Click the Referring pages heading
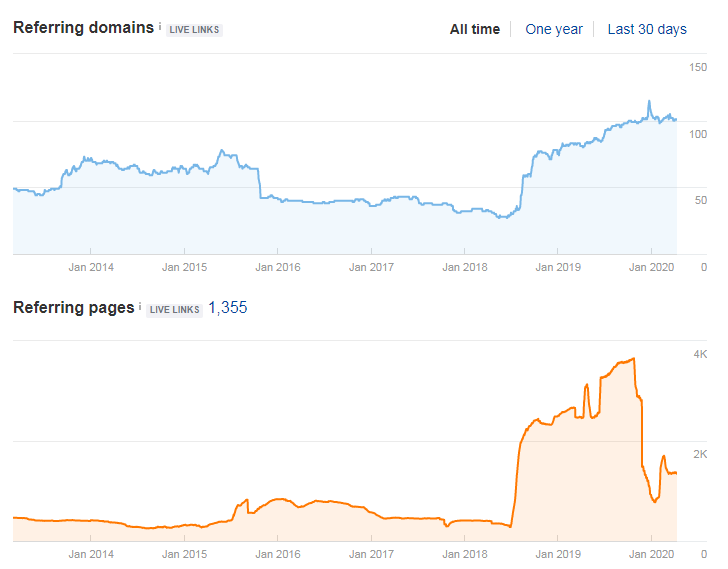728x569 pixels. click(x=74, y=307)
